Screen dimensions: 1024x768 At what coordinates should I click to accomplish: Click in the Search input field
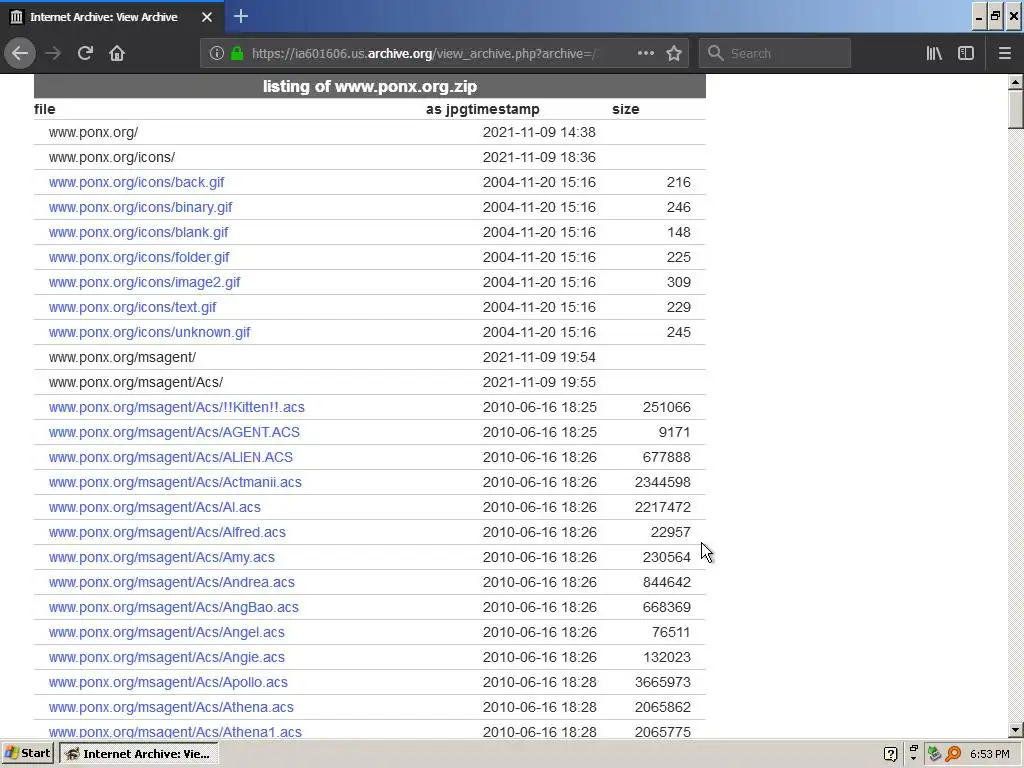tap(775, 54)
